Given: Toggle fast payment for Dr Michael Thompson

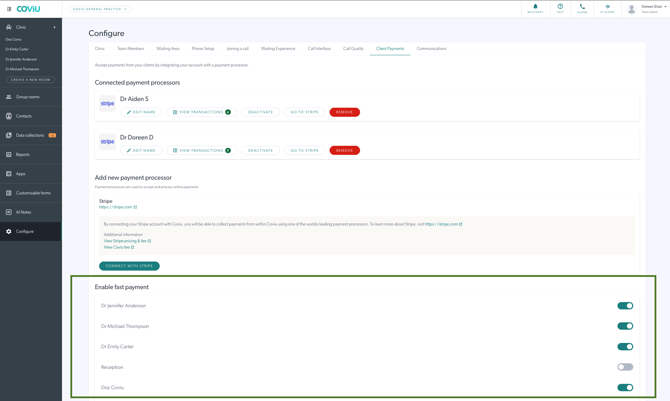Looking at the screenshot, I should 625,326.
